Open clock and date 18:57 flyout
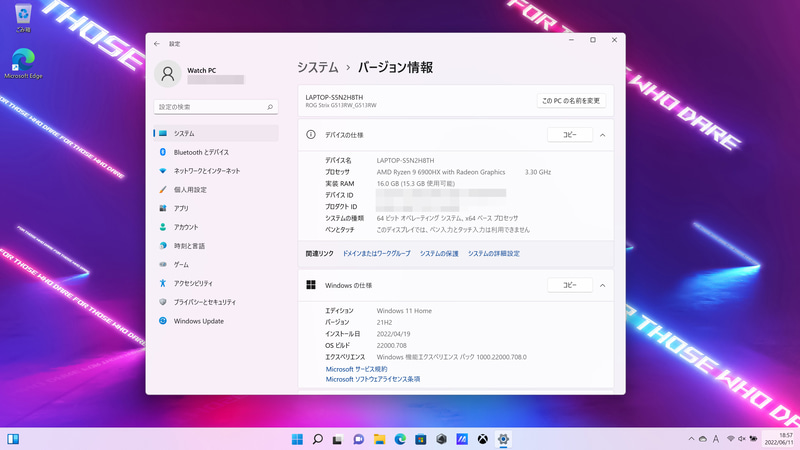 click(x=779, y=439)
